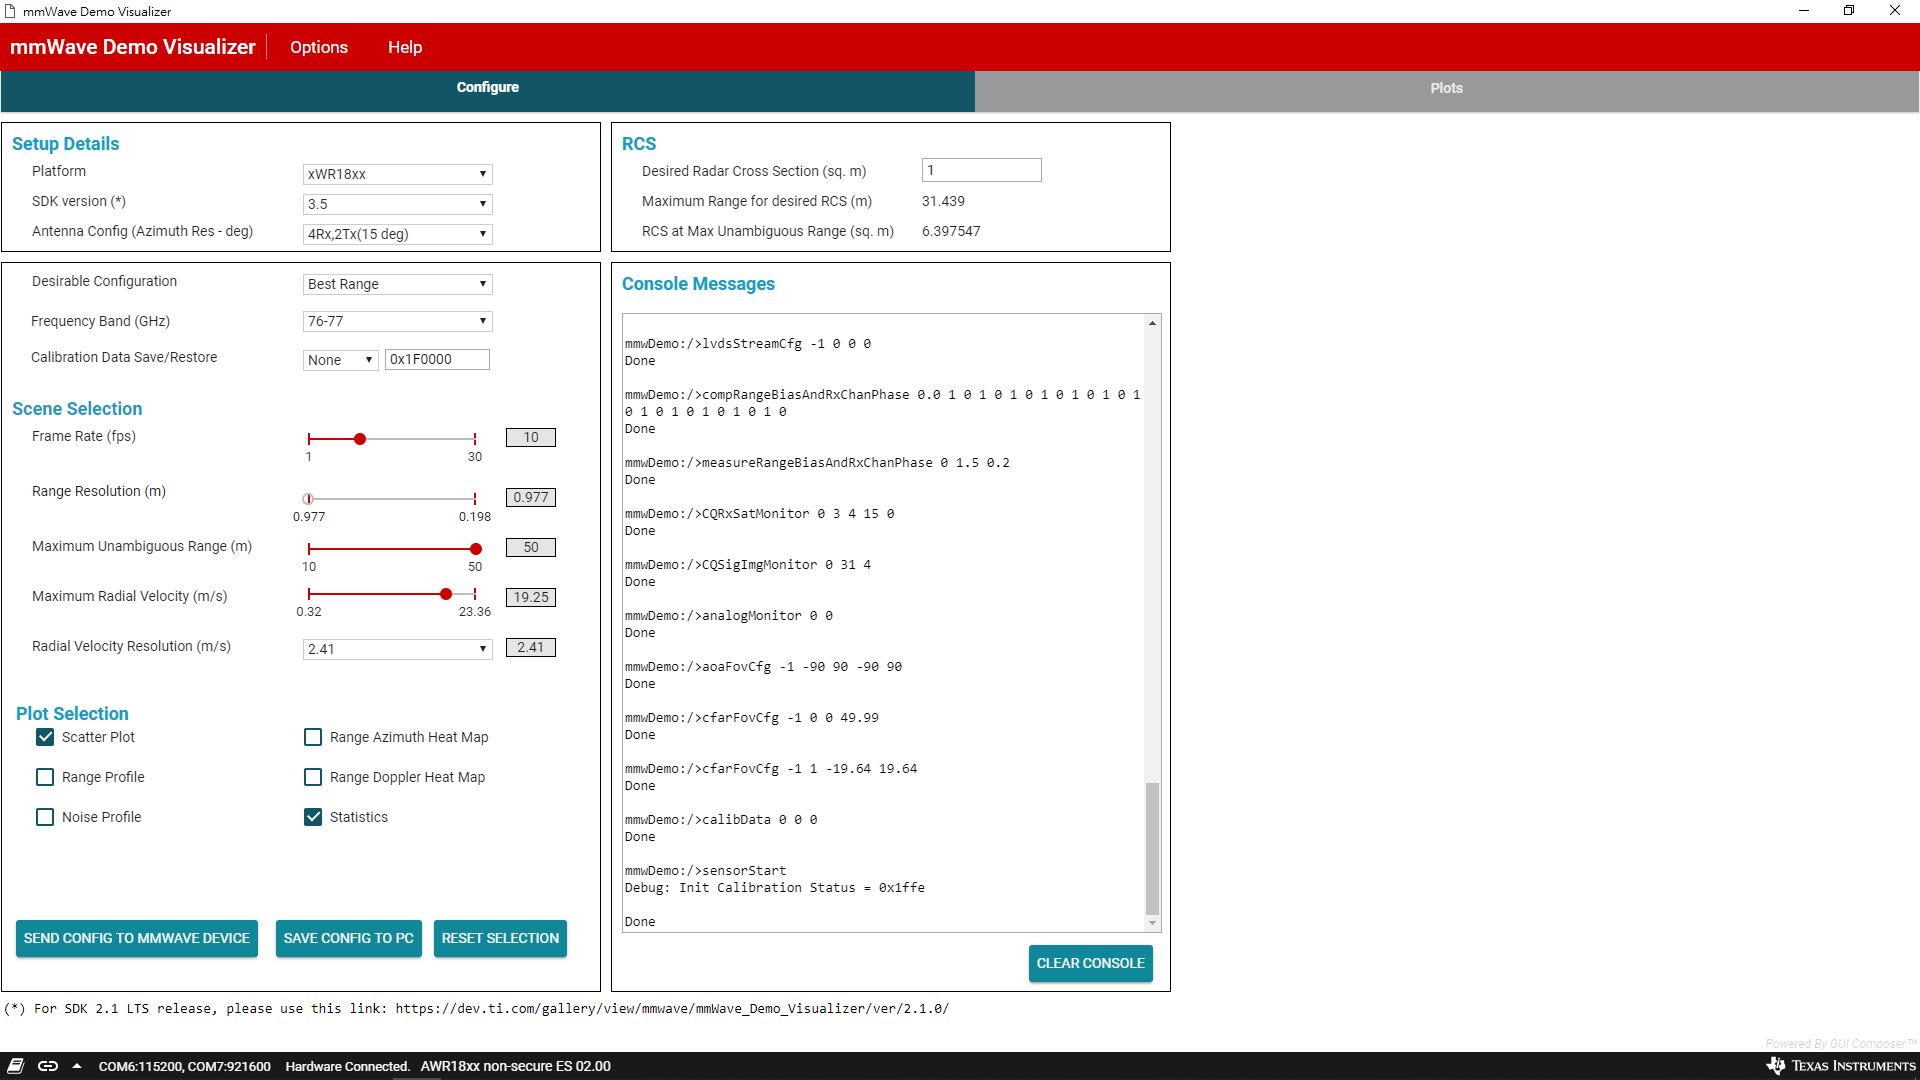Image resolution: width=1920 pixels, height=1080 pixels.
Task: Click the page icon in title bar
Action: coord(10,11)
